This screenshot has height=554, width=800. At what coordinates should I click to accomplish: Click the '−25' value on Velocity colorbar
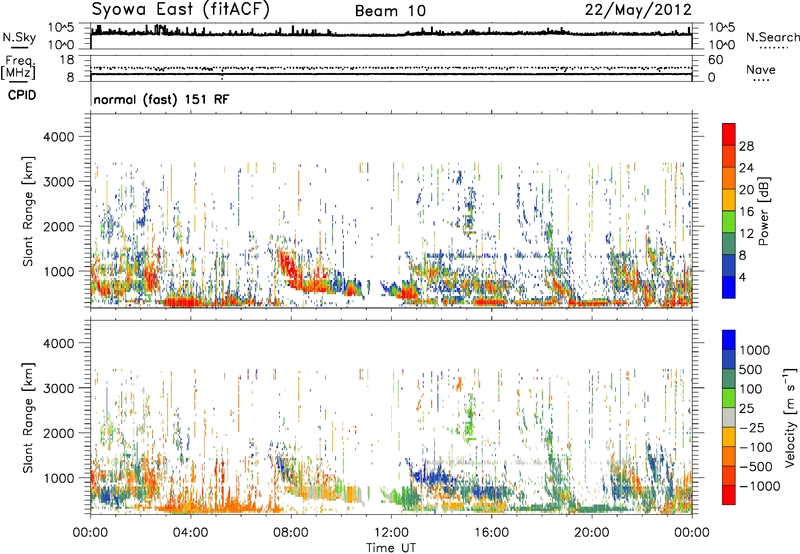(751, 427)
